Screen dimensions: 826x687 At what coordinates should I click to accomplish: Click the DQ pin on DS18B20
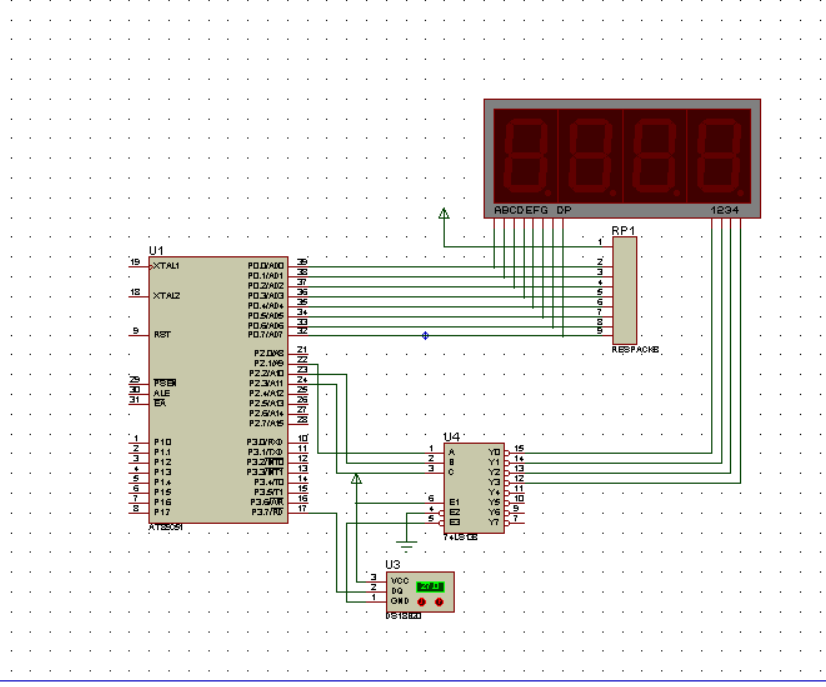click(397, 591)
